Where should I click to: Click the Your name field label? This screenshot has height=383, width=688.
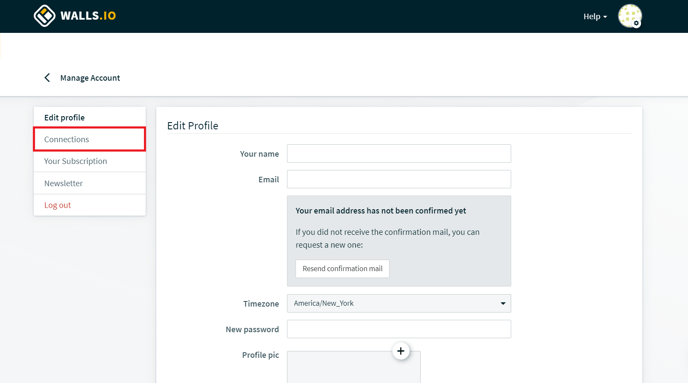tap(259, 154)
